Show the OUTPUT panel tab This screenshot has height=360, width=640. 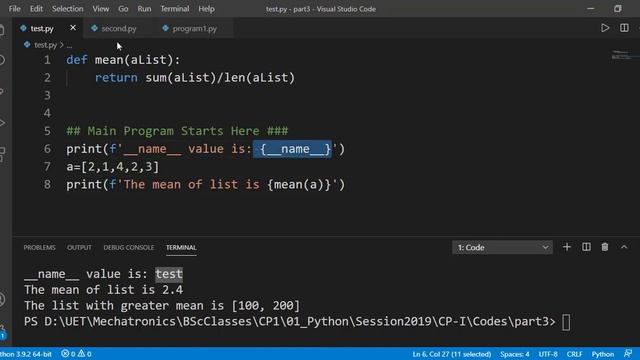point(79,247)
